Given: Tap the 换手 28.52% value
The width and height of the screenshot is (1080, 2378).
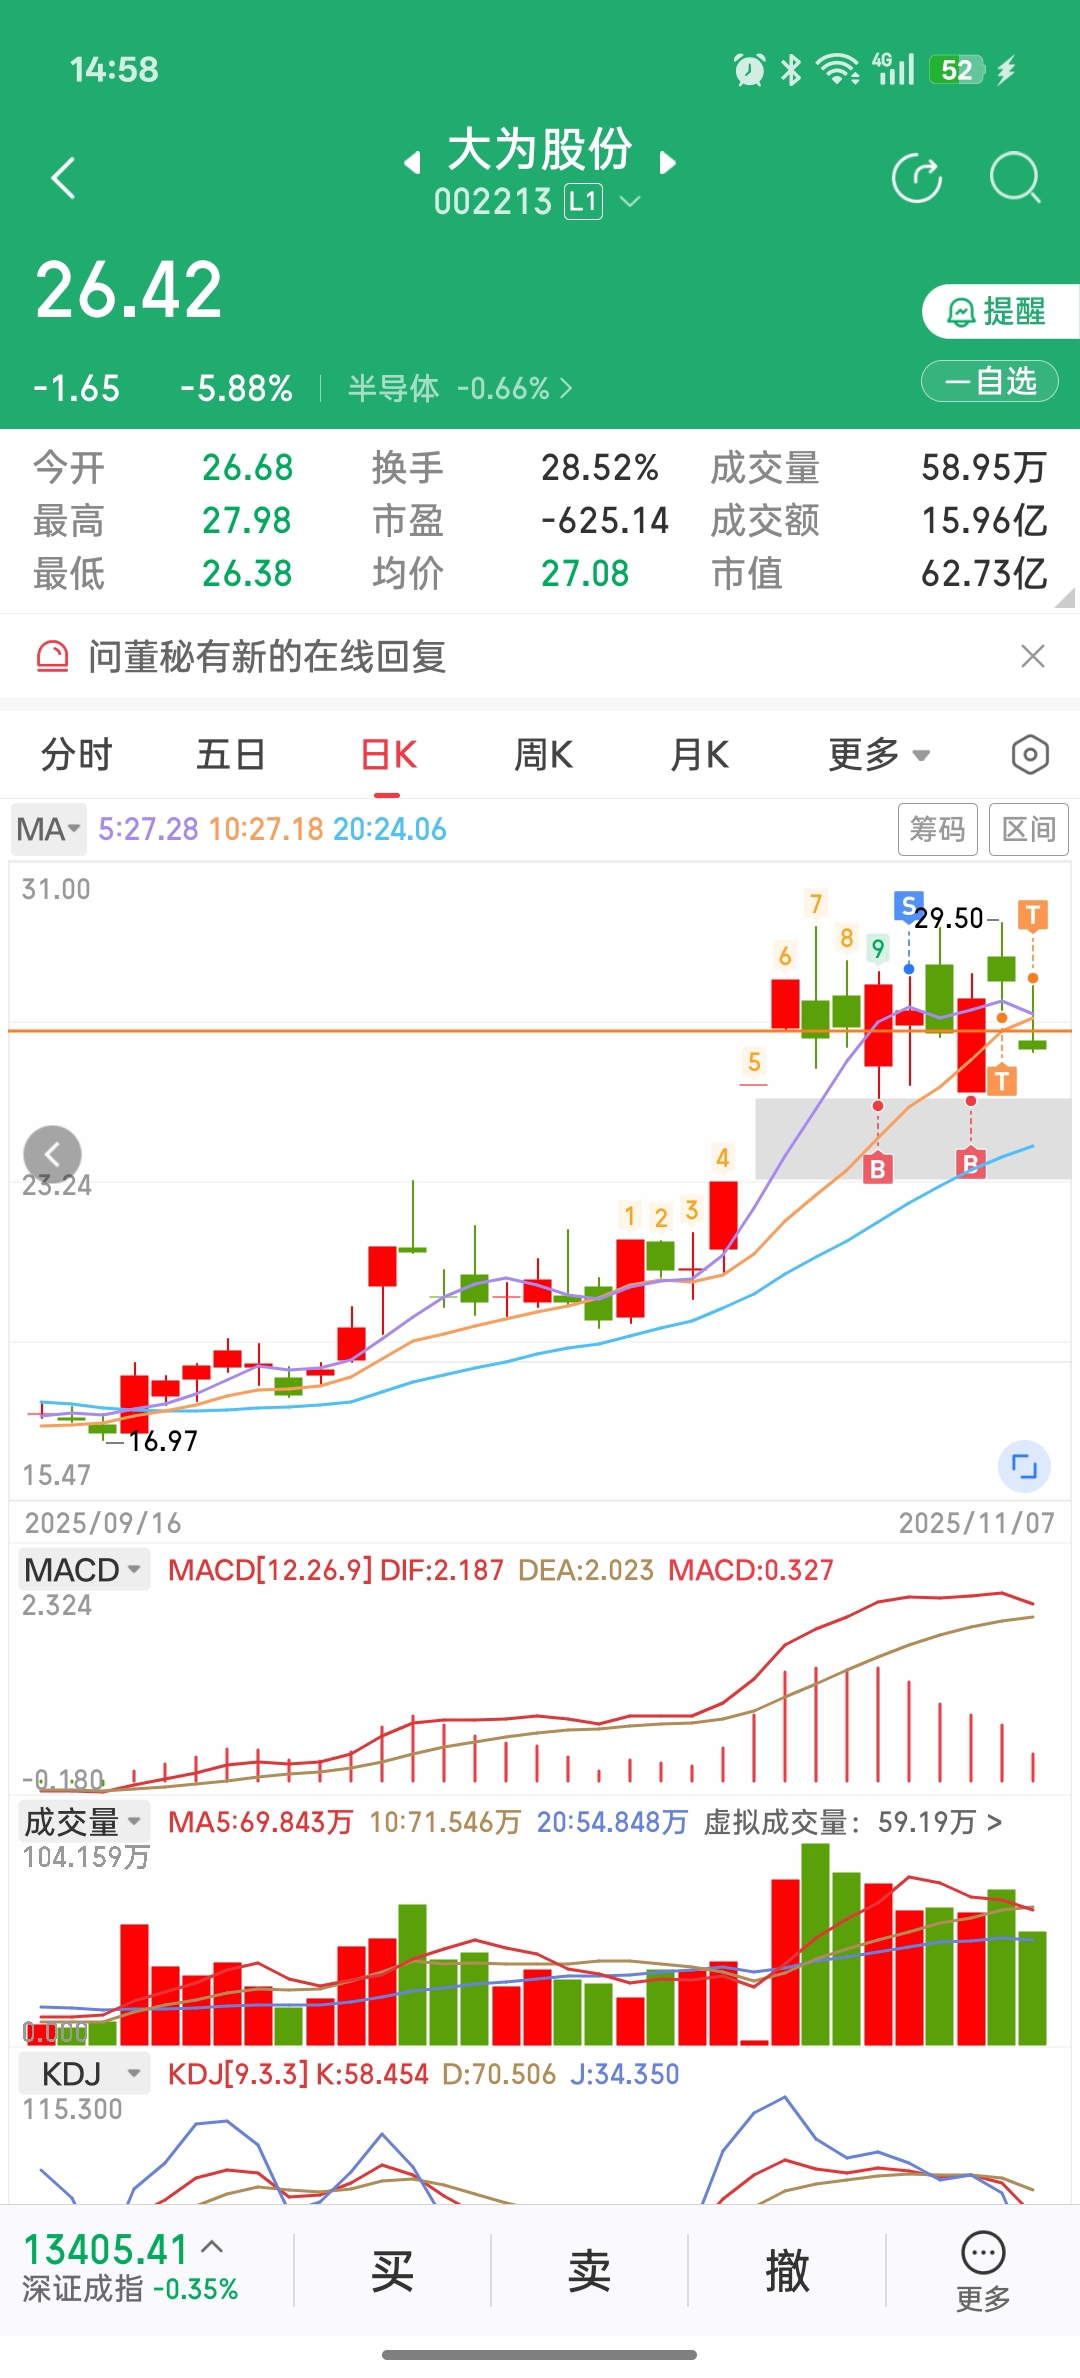Looking at the screenshot, I should tap(600, 467).
